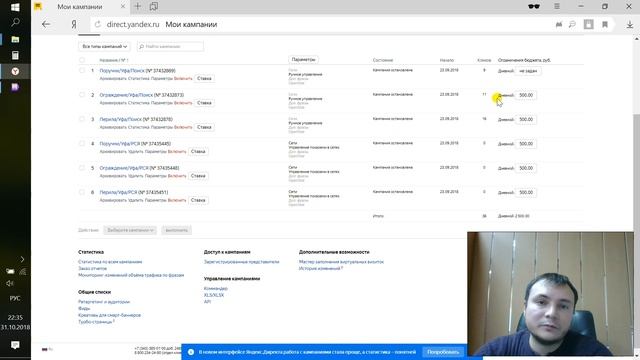Screen dimensions: 640x360
Task: Click the bookmark flag icon in address bar
Action: pos(605,24)
